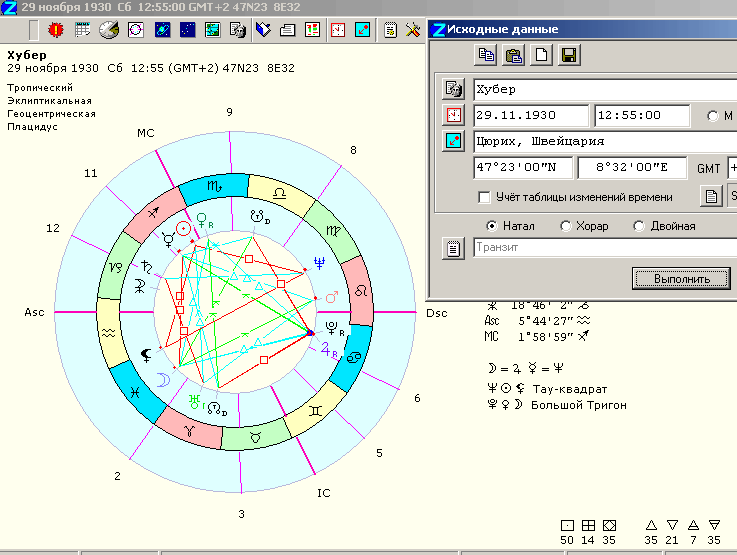Click the blue Neptune trident glyph in chart
The image size is (737, 555).
click(320, 263)
